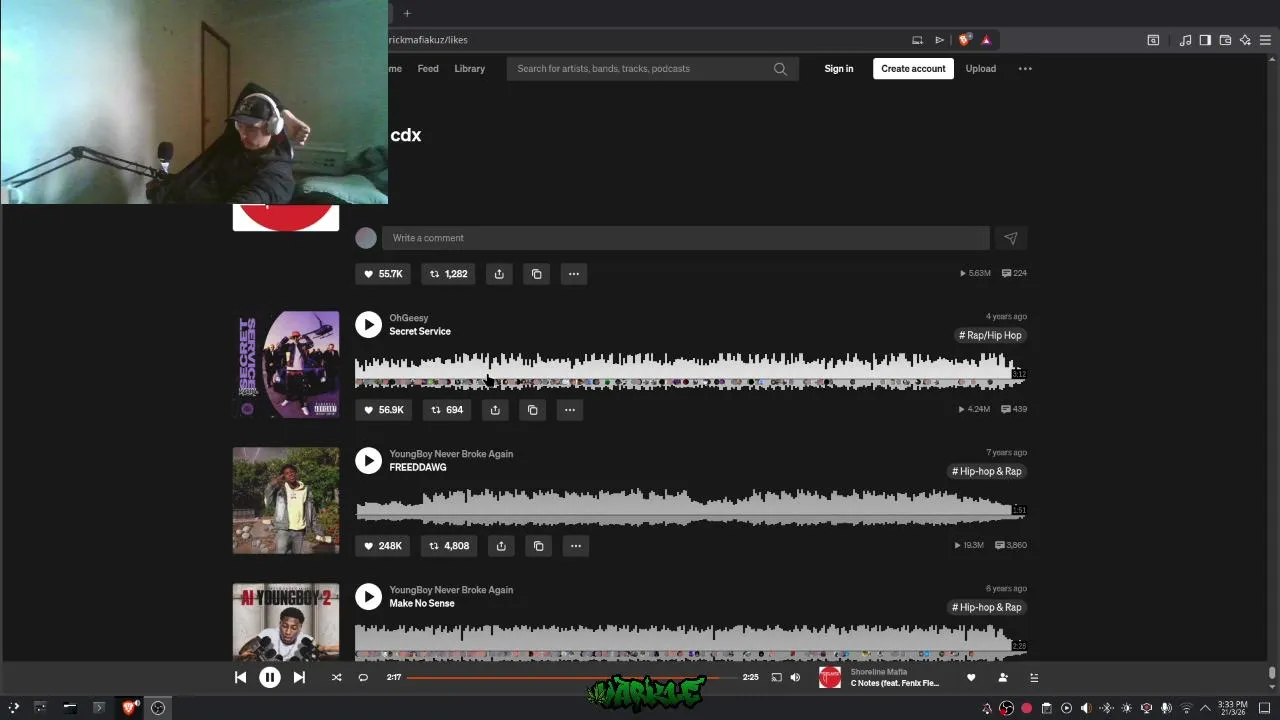This screenshot has width=1280, height=720.
Task: Open the Upload page
Action: (981, 69)
